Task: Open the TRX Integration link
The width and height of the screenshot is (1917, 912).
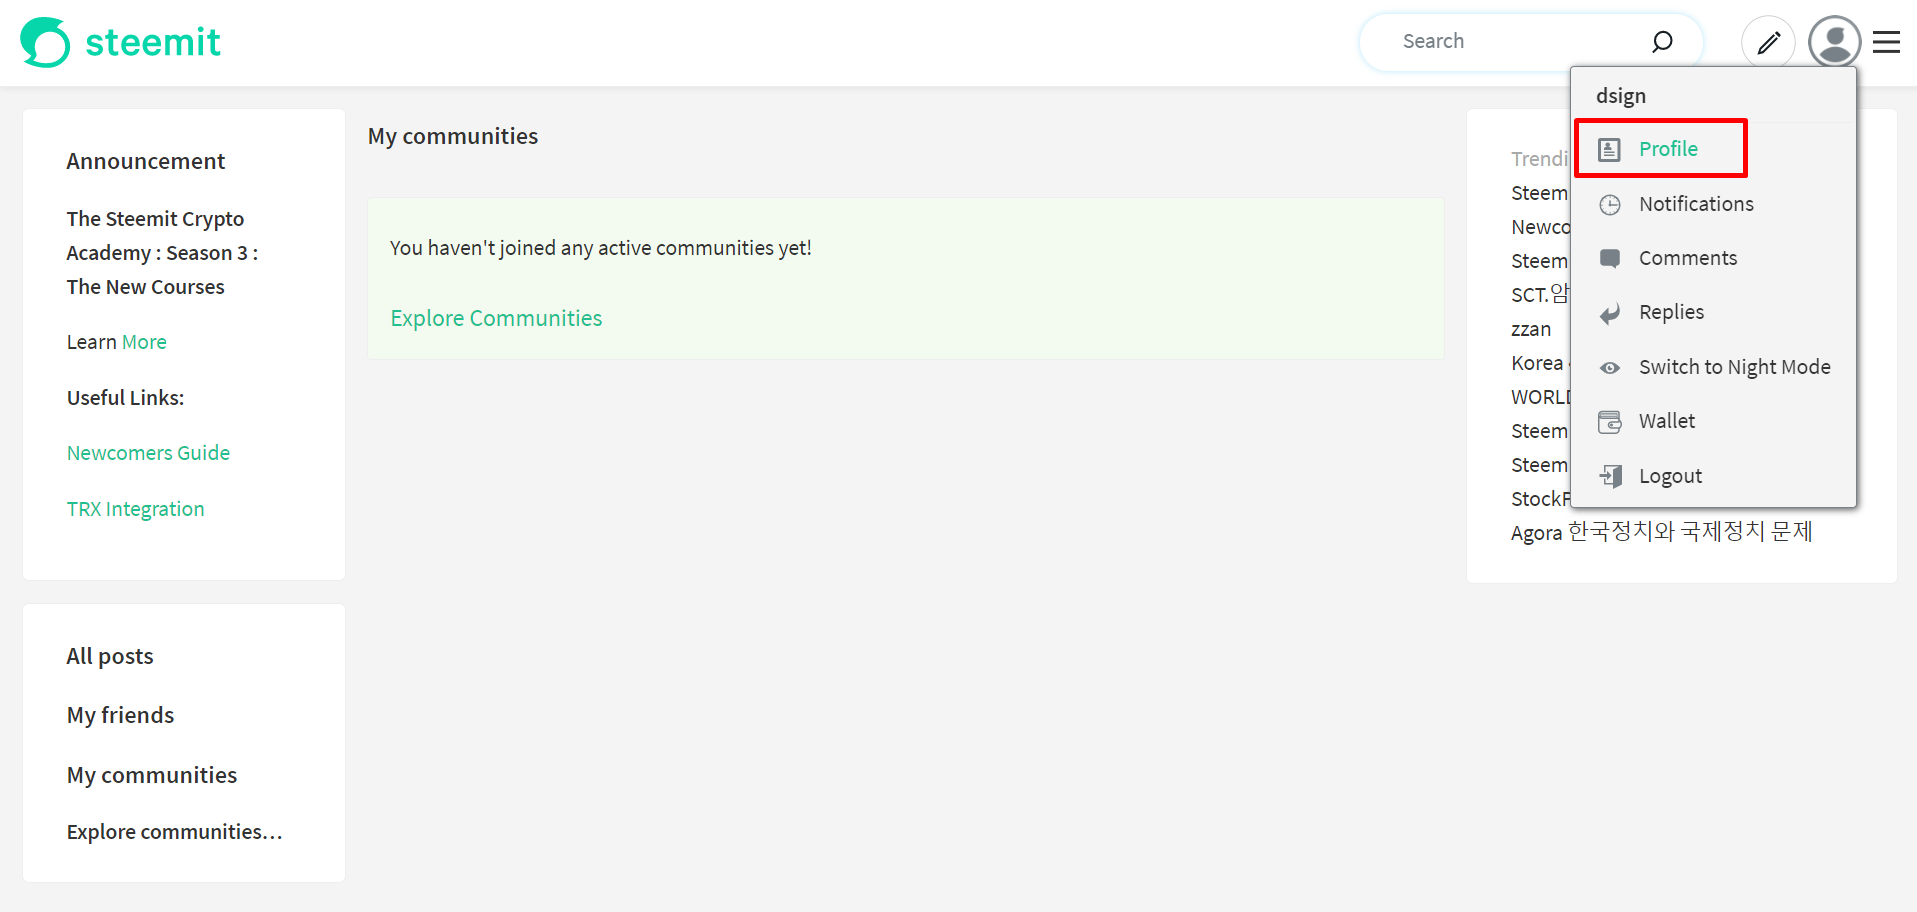Action: 135,509
